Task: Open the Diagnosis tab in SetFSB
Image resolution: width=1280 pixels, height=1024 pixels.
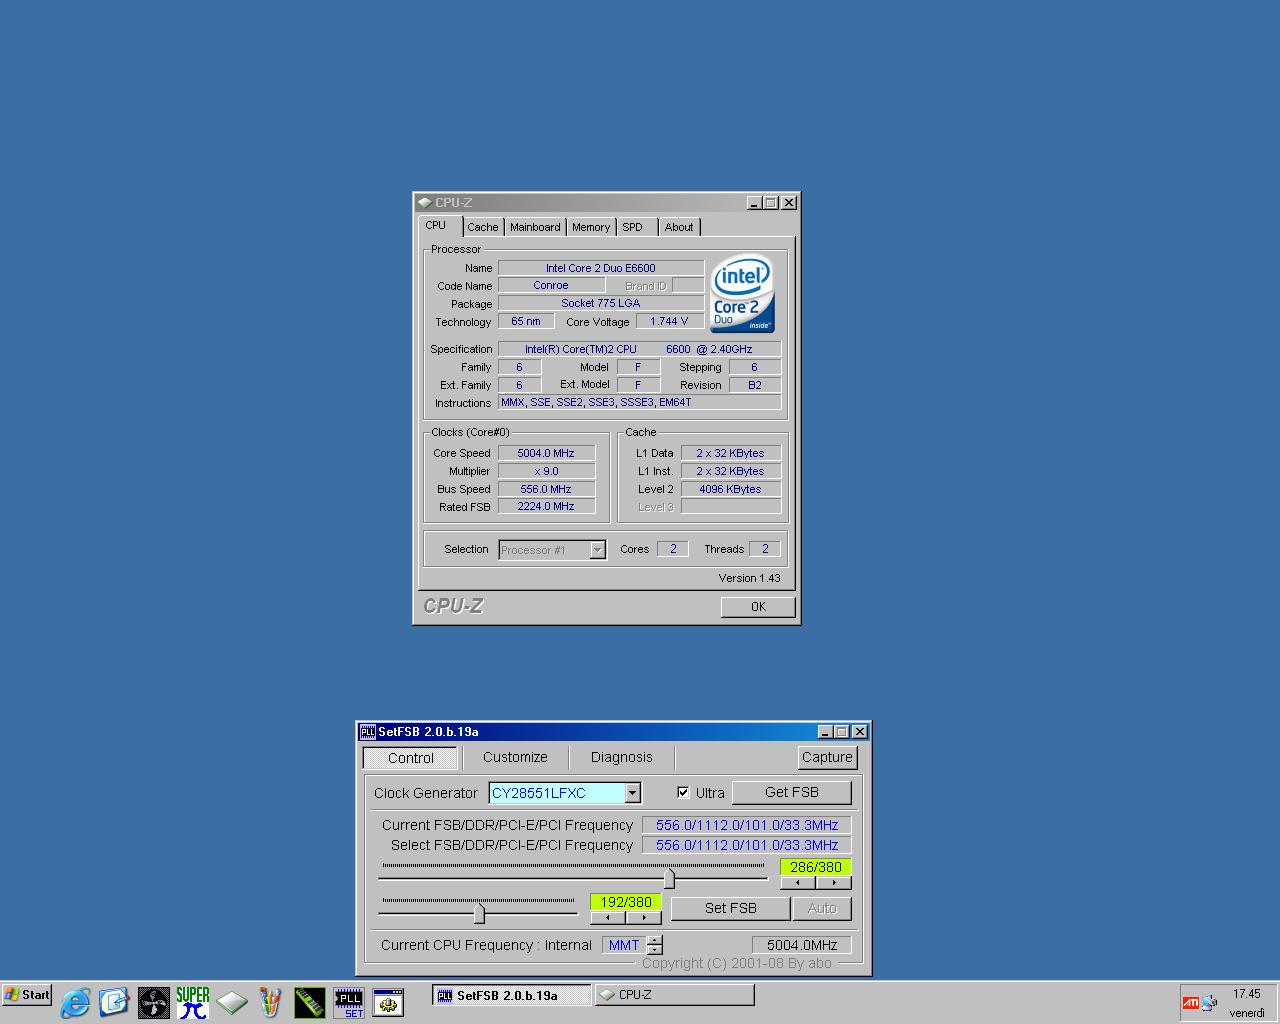Action: coord(621,758)
